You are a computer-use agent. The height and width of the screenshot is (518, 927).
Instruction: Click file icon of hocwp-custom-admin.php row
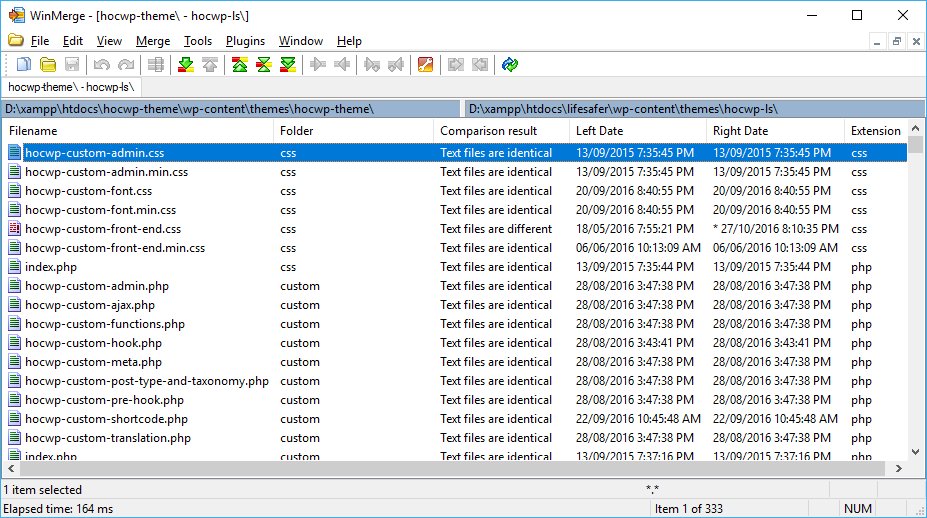click(15, 286)
